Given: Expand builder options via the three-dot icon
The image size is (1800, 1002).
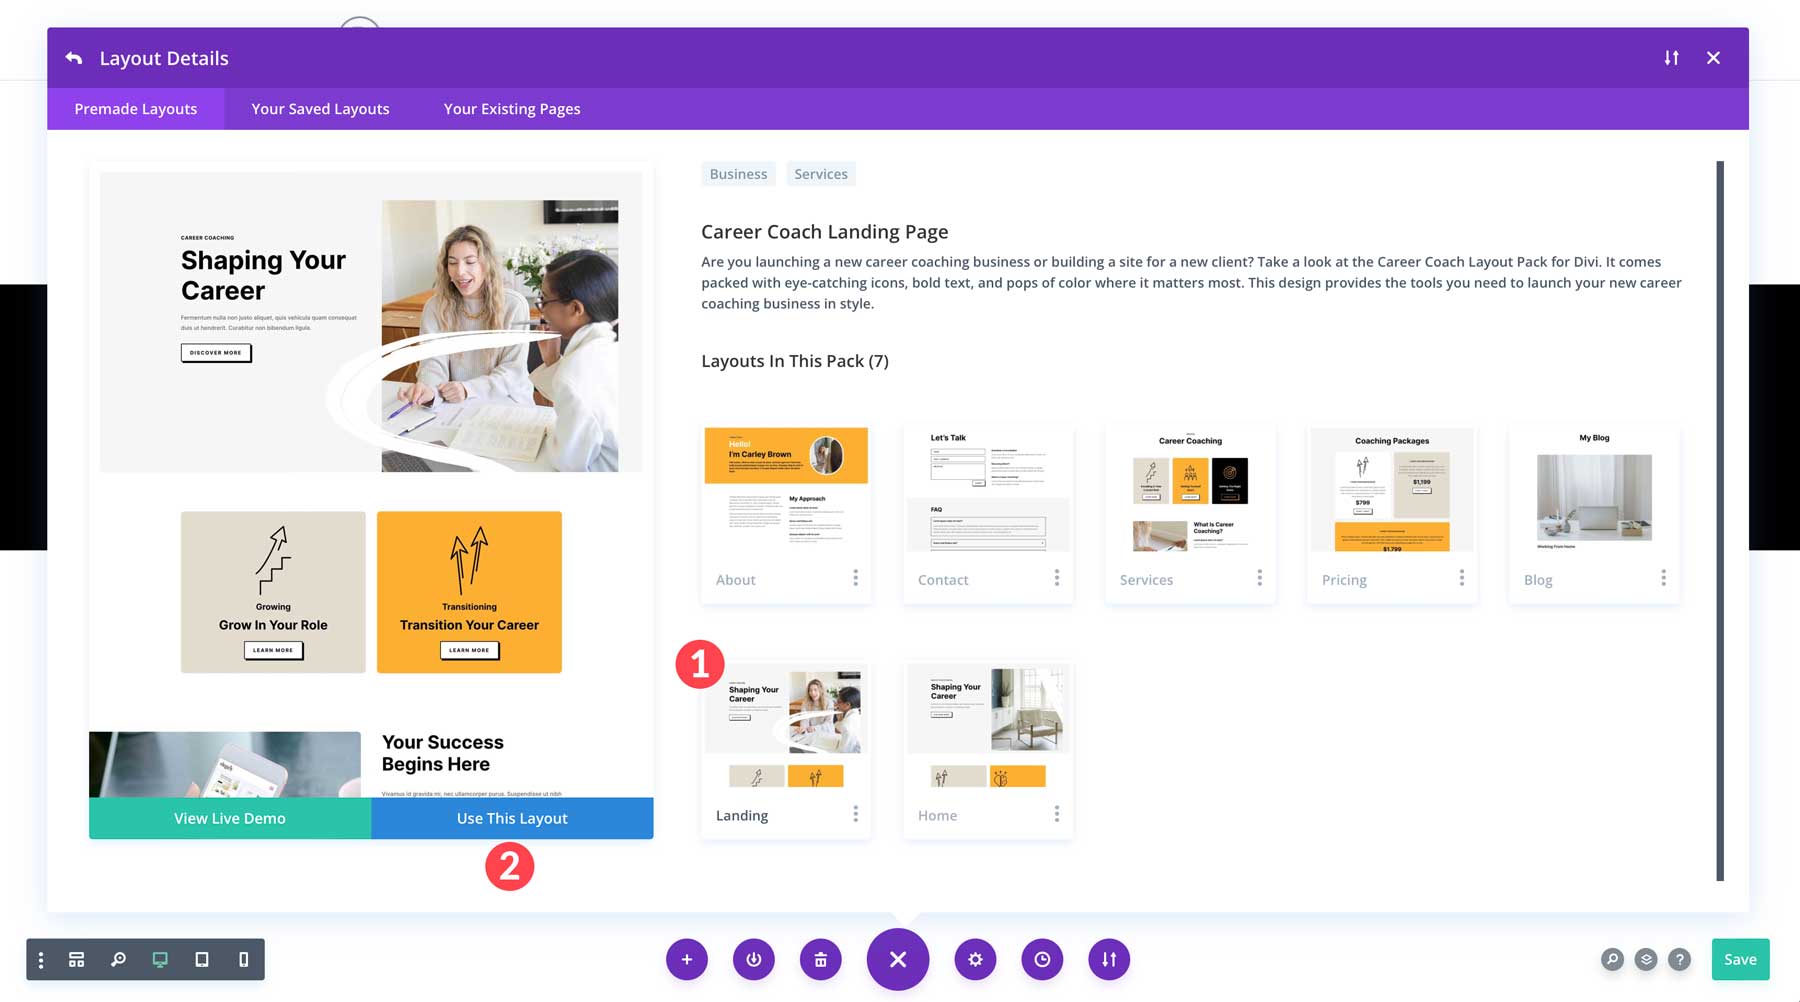Looking at the screenshot, I should (40, 959).
